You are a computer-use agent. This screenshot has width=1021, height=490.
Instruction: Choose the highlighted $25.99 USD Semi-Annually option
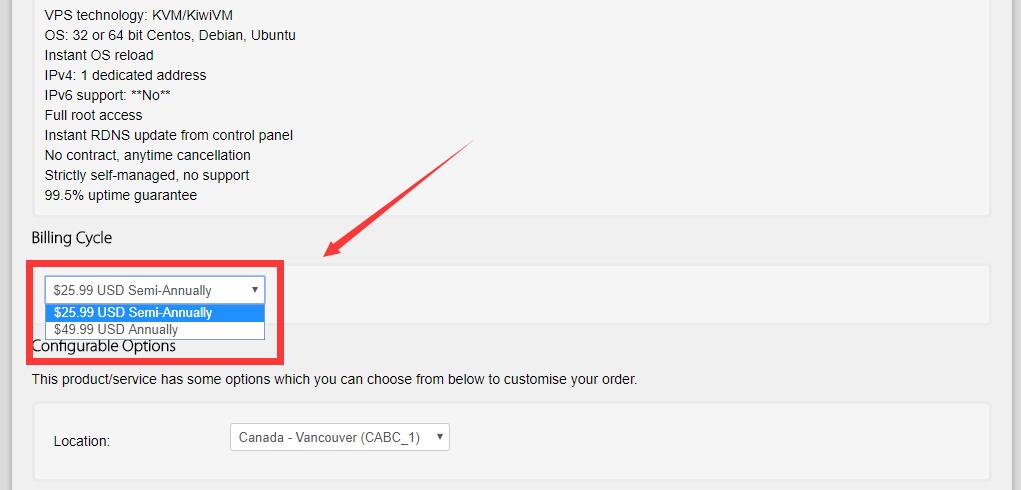pyautogui.click(x=155, y=313)
